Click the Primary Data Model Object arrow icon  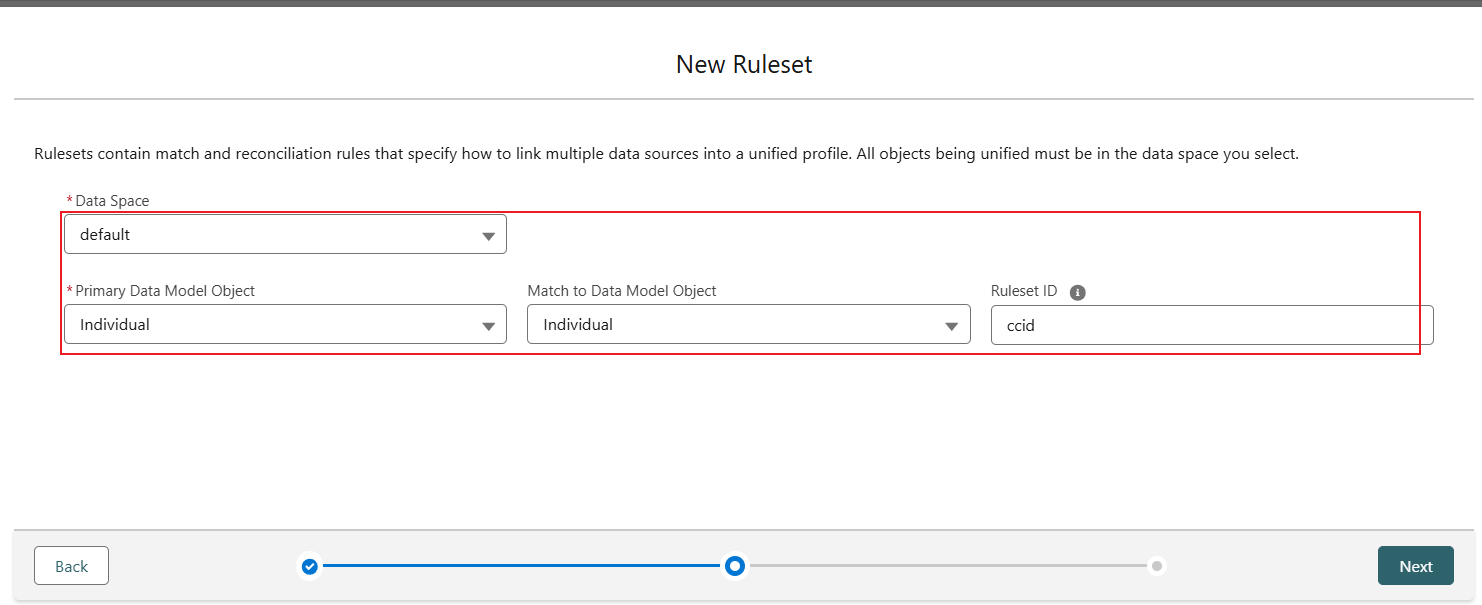click(488, 326)
